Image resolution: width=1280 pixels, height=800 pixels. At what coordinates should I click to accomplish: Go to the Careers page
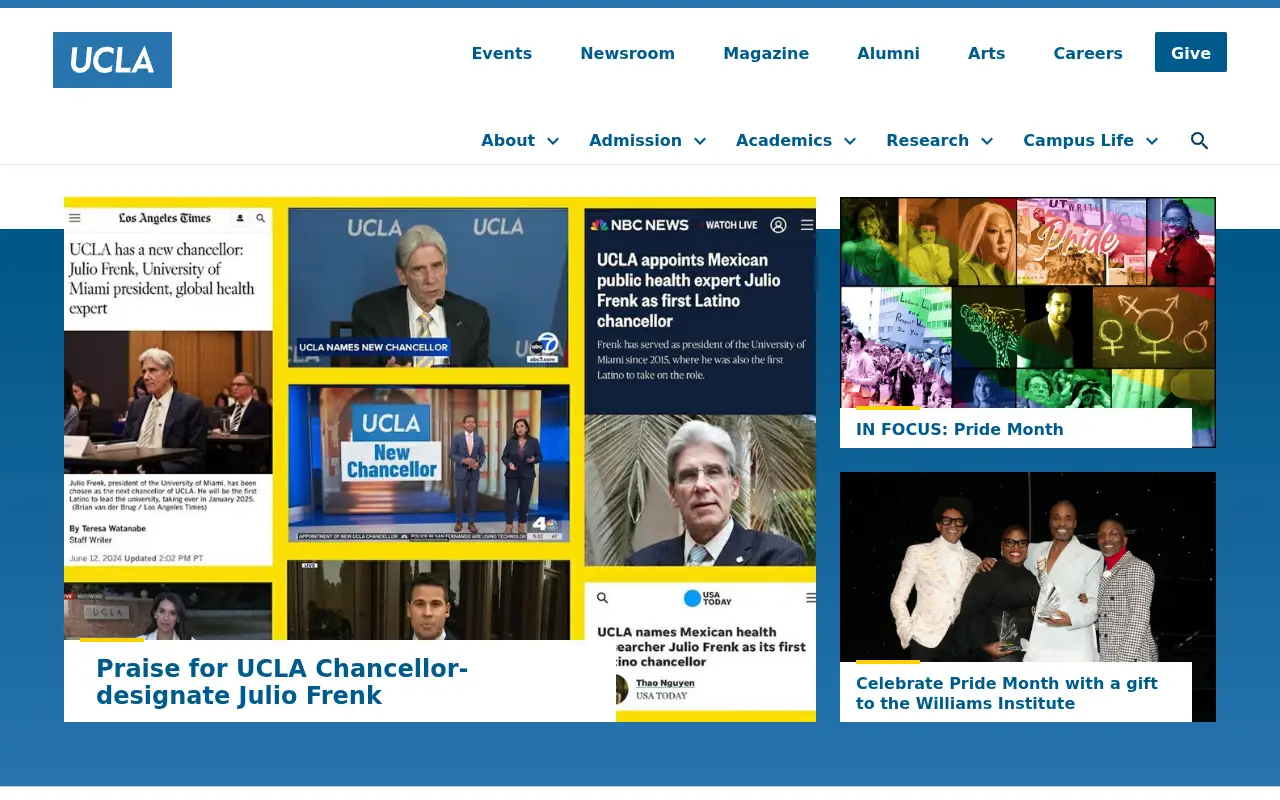tap(1088, 53)
